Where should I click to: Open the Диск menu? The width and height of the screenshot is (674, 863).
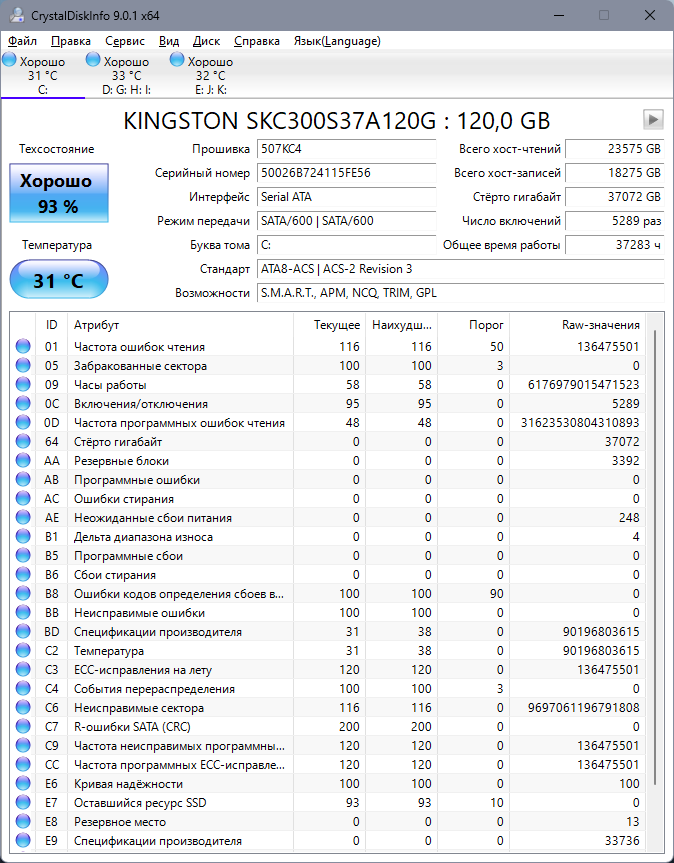[x=206, y=41]
